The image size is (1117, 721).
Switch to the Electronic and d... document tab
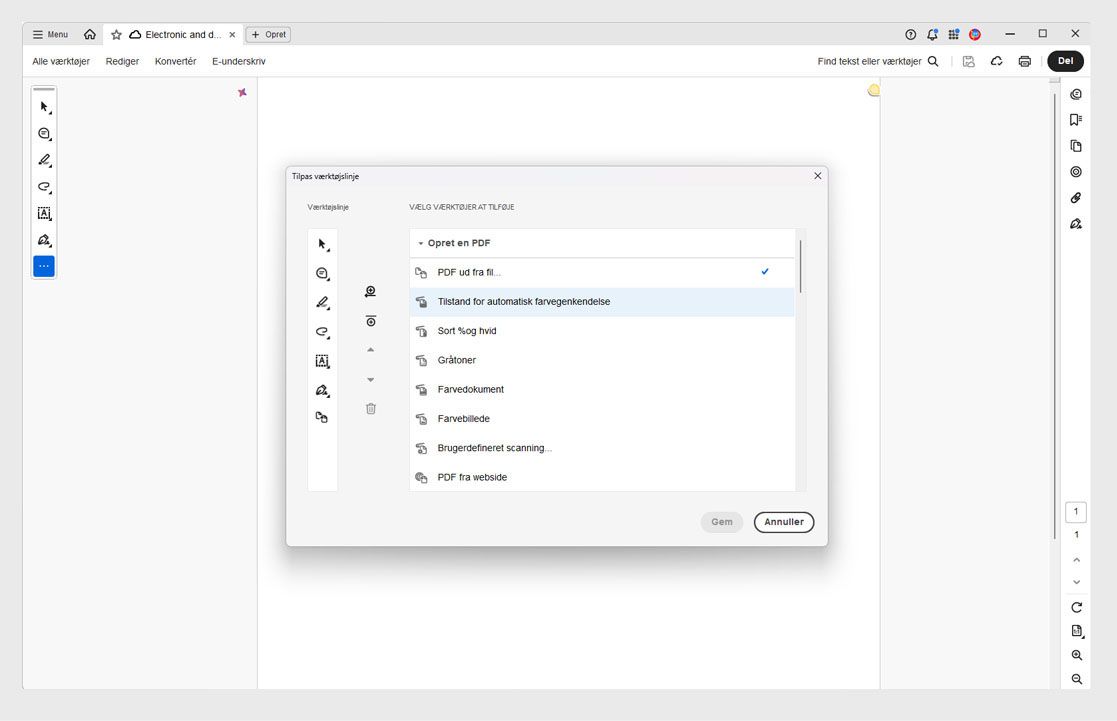pyautogui.click(x=175, y=34)
